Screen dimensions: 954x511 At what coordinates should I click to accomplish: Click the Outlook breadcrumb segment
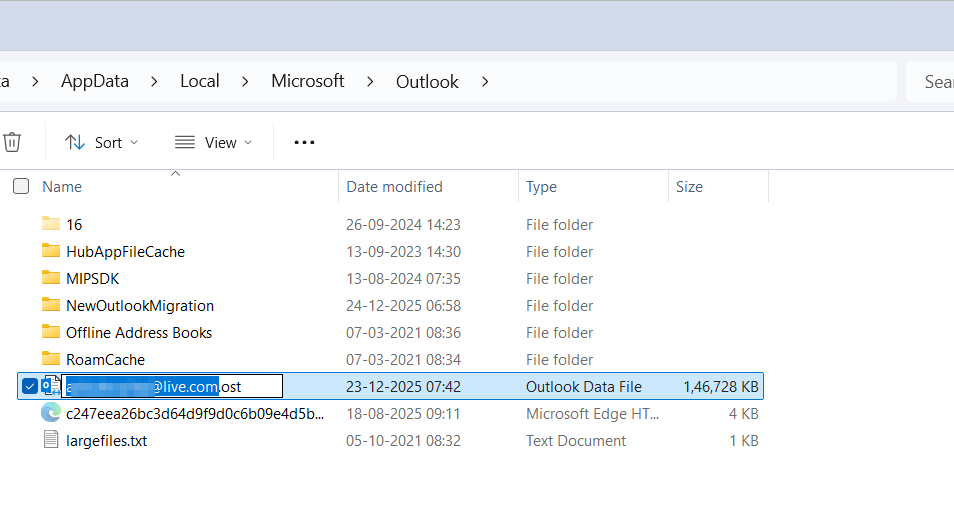[x=427, y=82]
